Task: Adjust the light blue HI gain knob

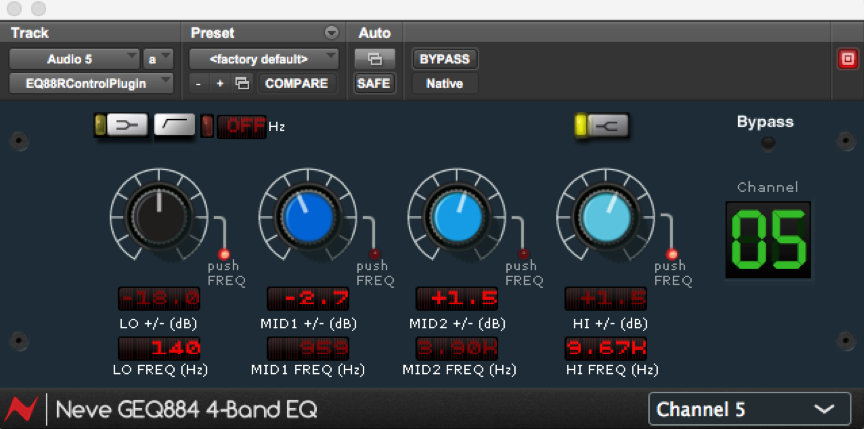Action: 606,216
